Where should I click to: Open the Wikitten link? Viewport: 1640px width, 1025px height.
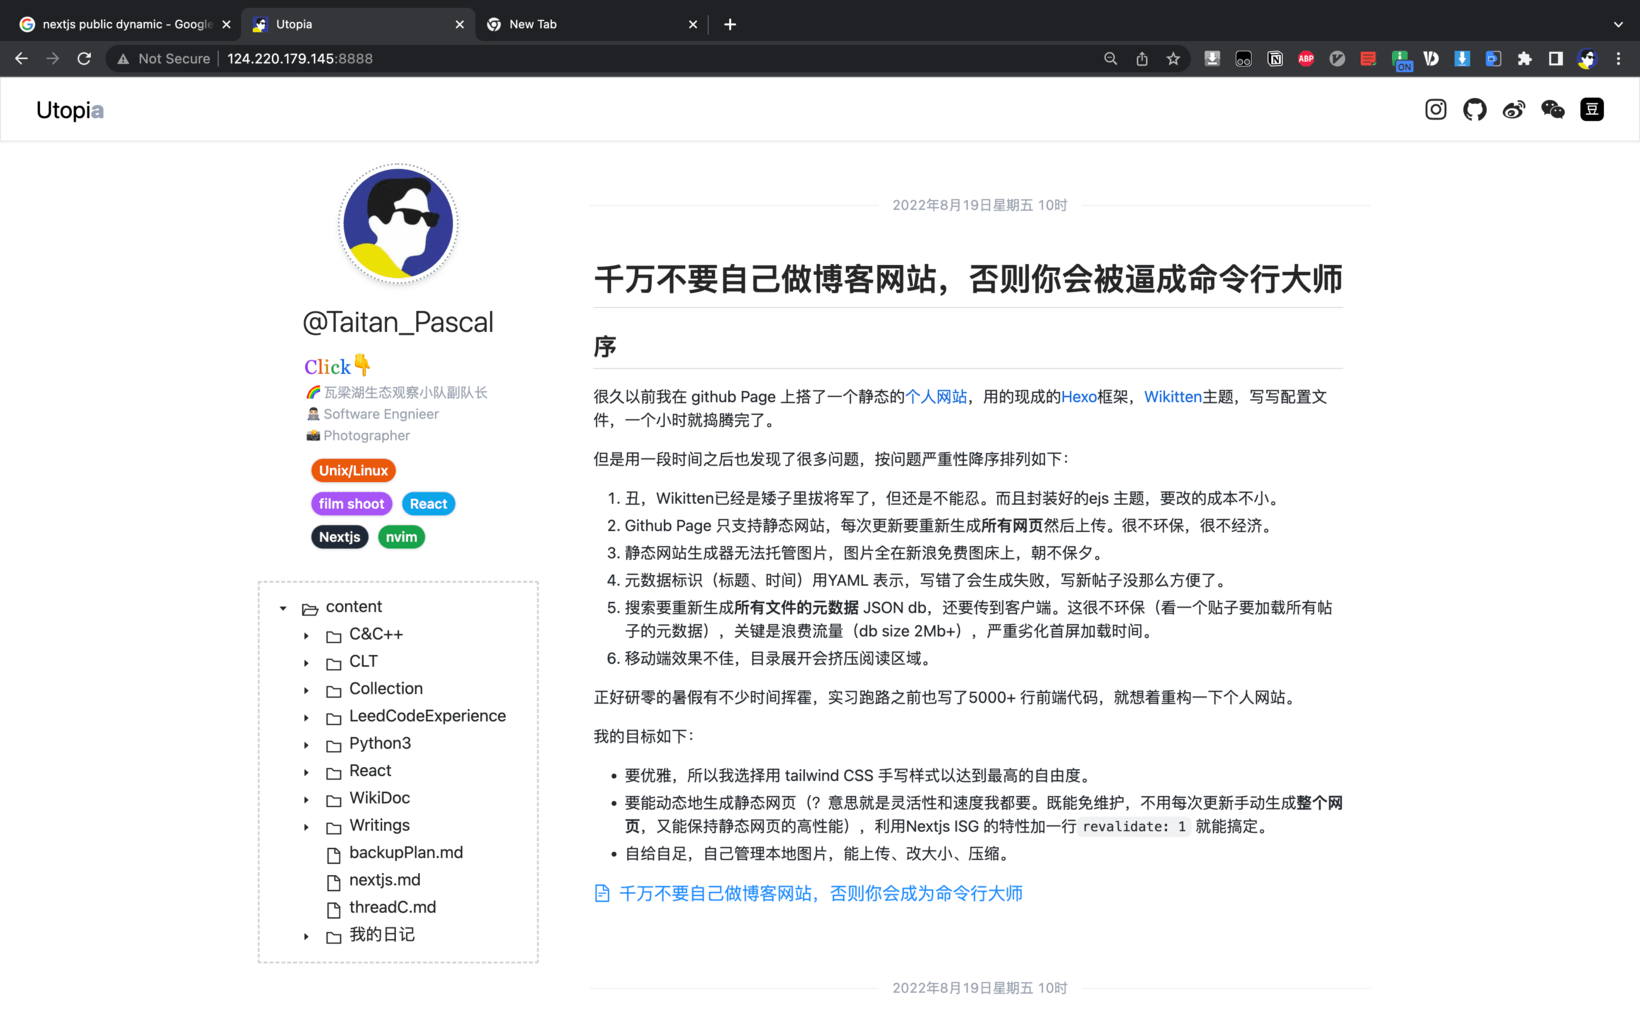click(1173, 397)
